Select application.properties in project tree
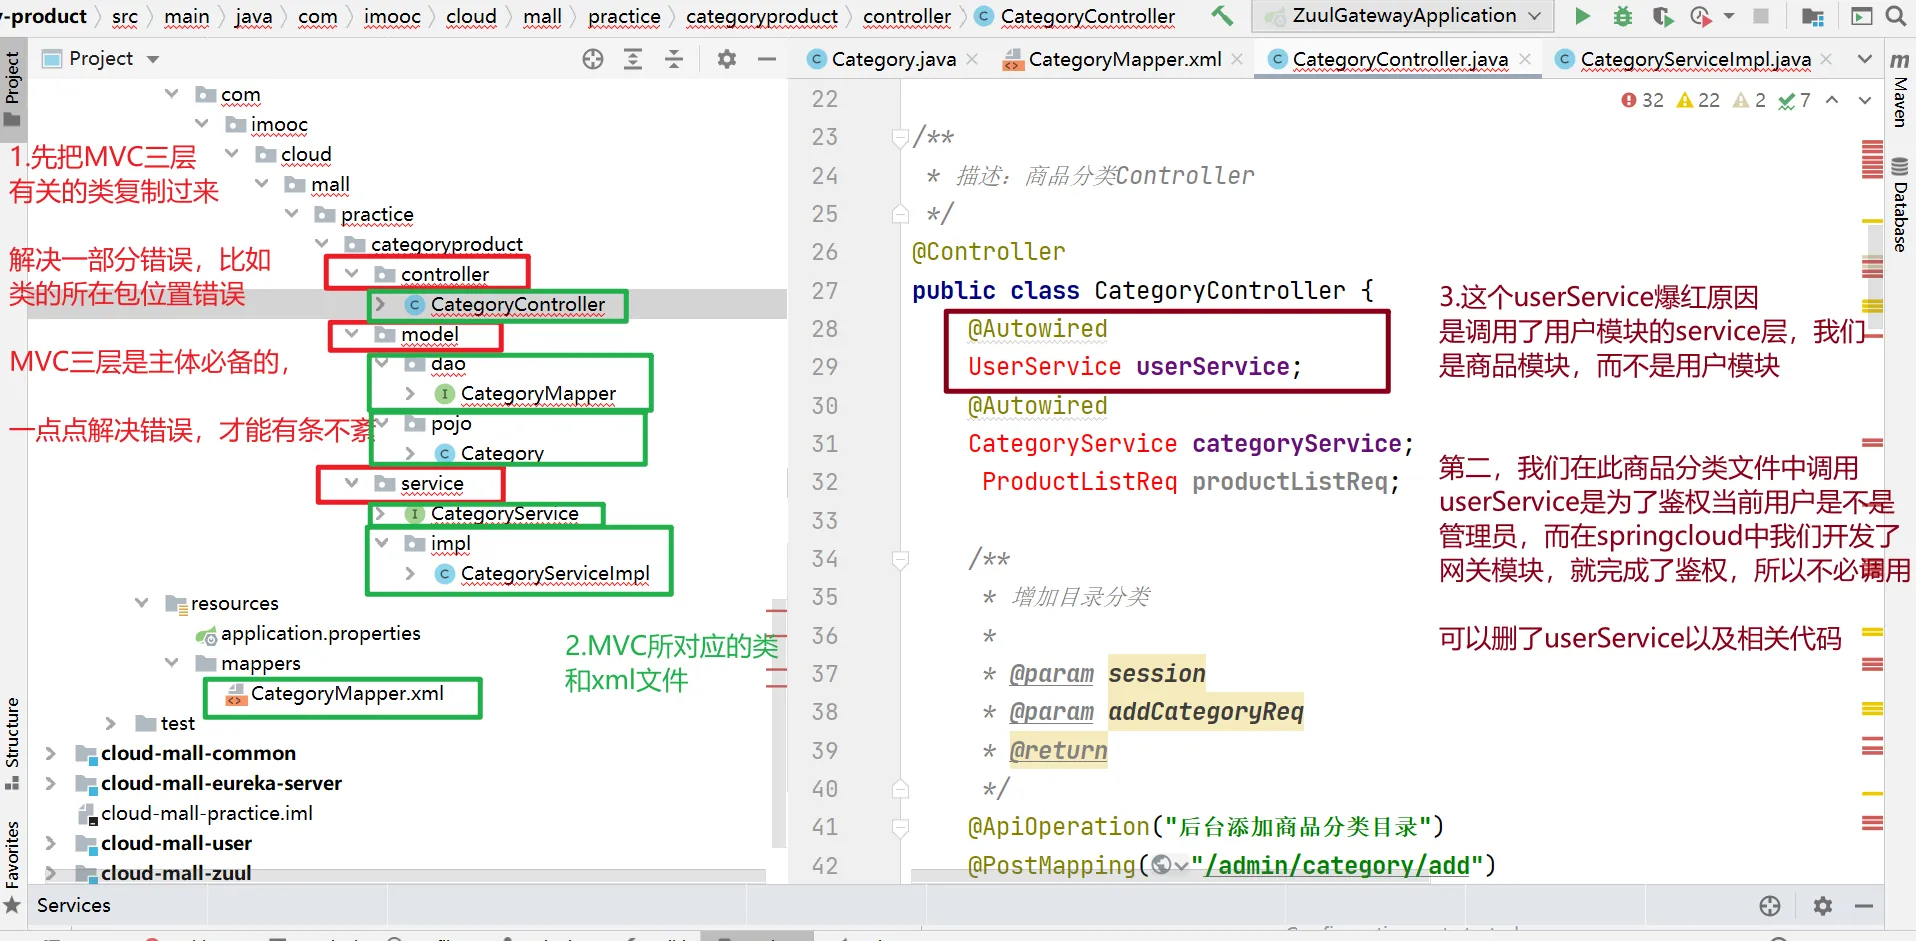This screenshot has width=1916, height=941. tap(320, 633)
